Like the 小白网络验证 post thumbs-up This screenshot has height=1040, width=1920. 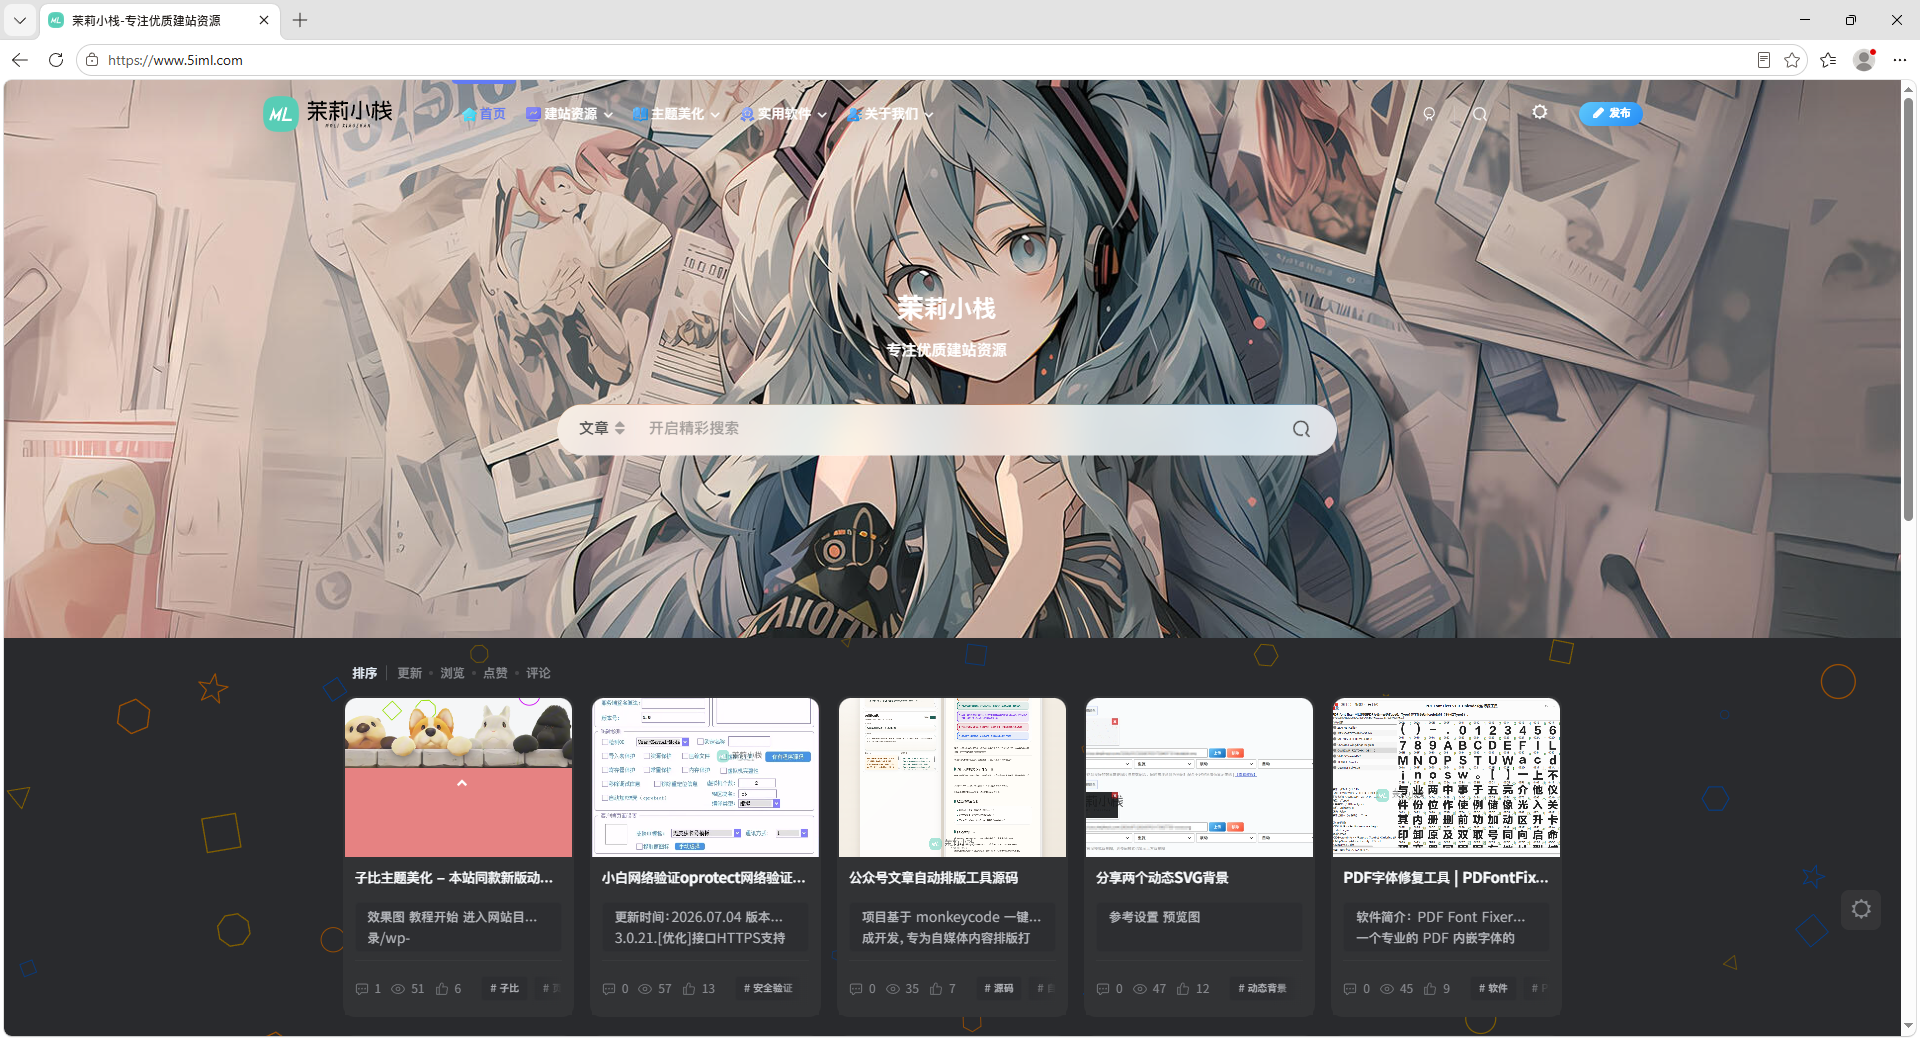point(689,989)
